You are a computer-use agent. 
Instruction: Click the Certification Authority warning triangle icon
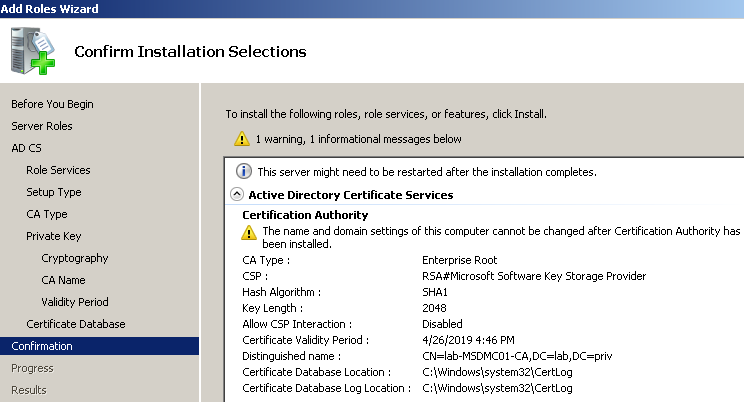[x=249, y=232]
